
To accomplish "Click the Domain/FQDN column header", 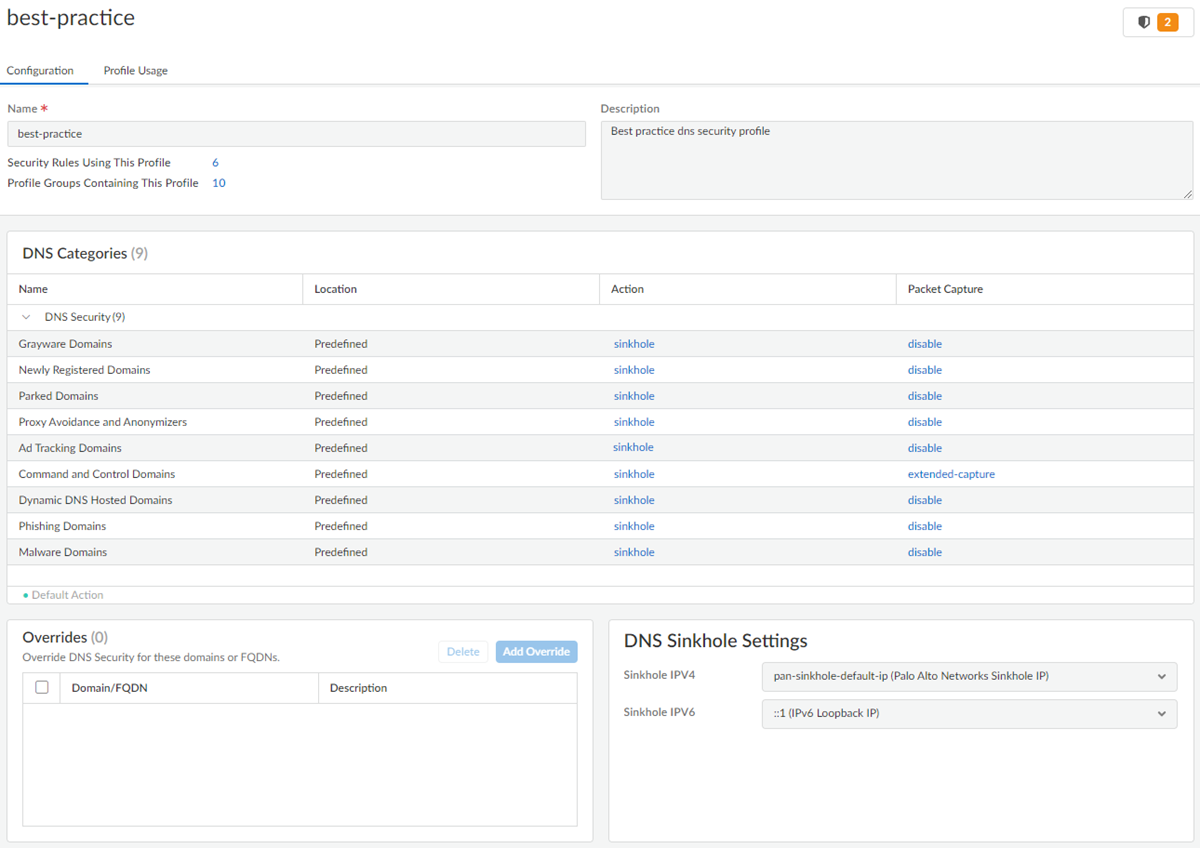I will (x=110, y=688).
